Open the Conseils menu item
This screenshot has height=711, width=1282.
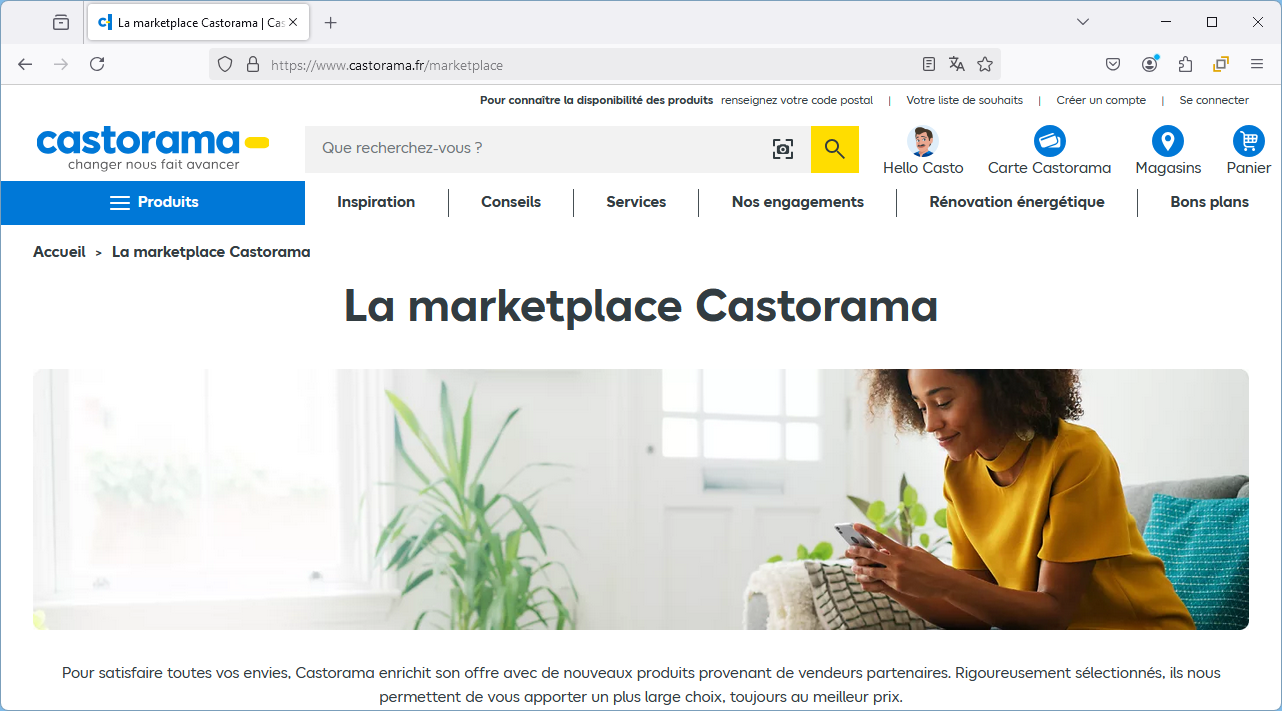pyautogui.click(x=511, y=202)
